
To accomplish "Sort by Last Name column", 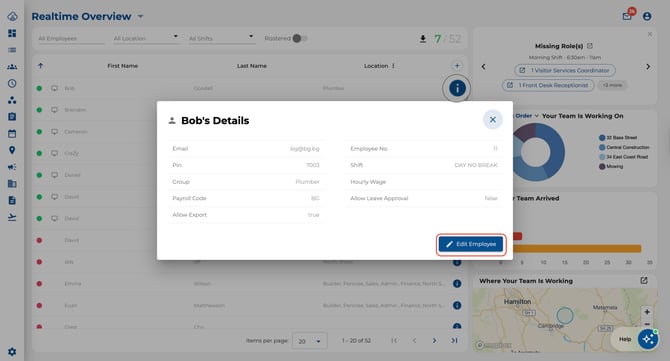I will pyautogui.click(x=252, y=66).
